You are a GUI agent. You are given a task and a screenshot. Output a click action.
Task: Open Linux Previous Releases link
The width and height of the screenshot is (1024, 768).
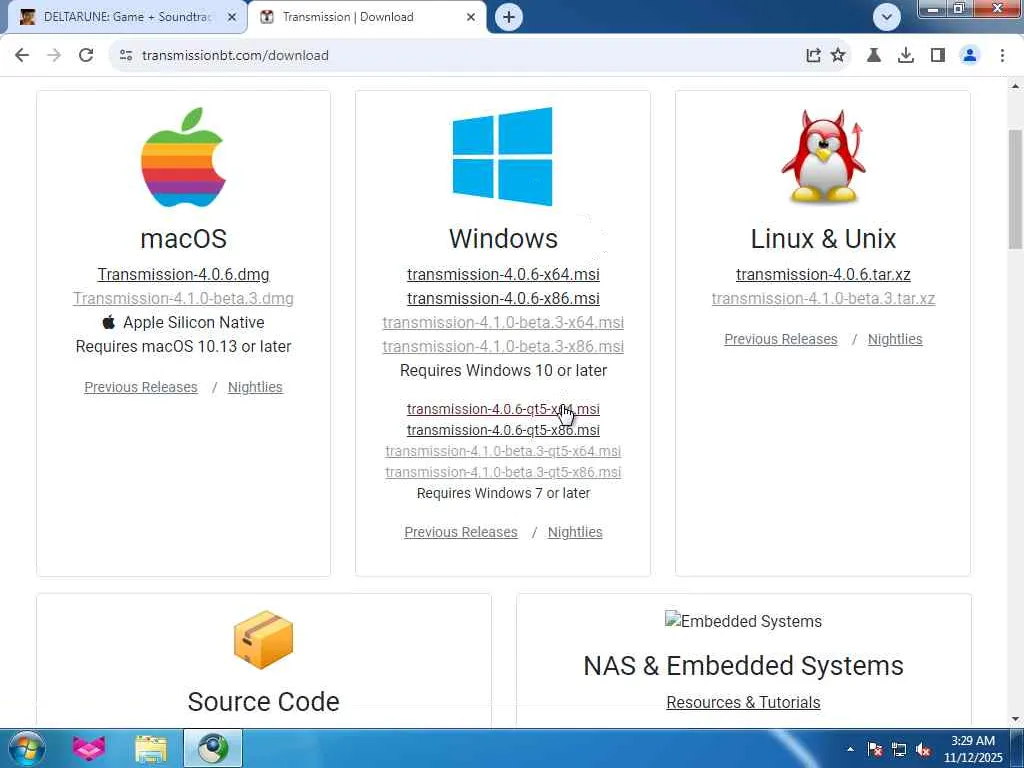click(x=781, y=340)
